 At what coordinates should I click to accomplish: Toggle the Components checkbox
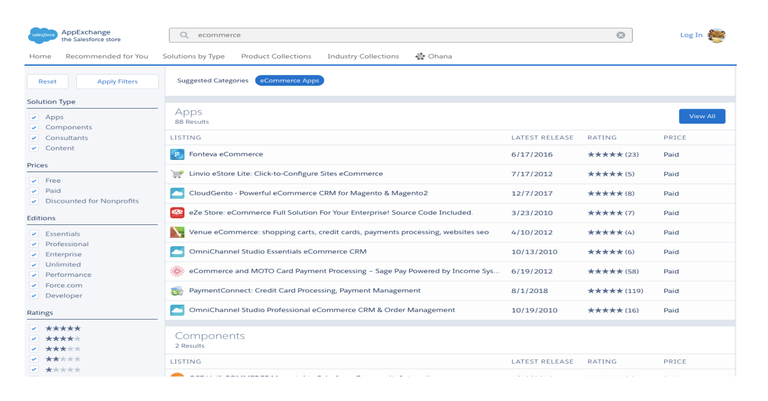coord(34,127)
